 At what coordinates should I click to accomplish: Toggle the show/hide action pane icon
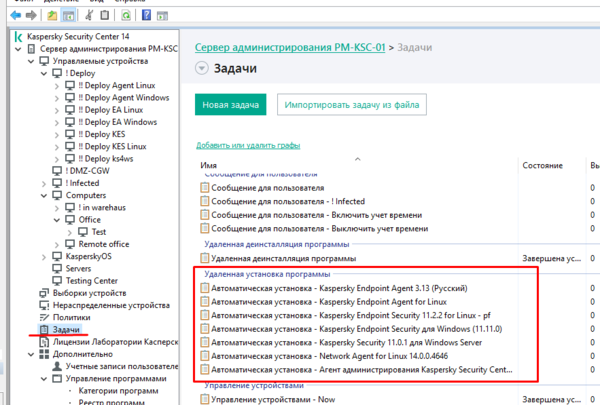coord(162,16)
